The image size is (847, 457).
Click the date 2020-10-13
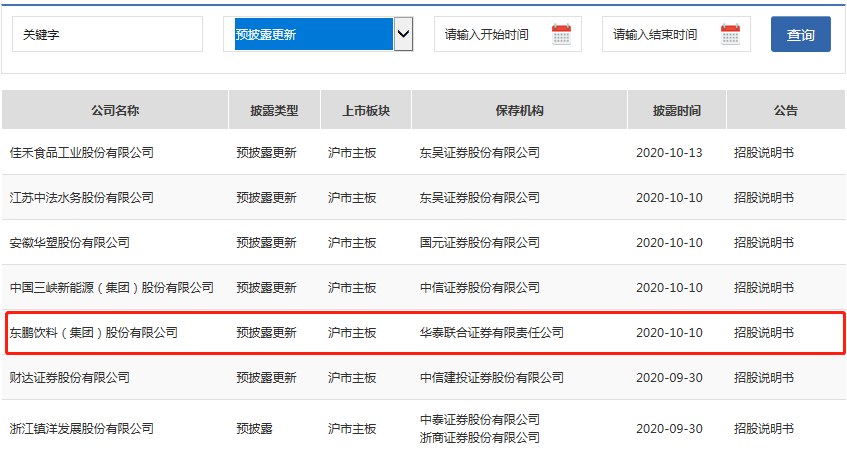coord(669,153)
